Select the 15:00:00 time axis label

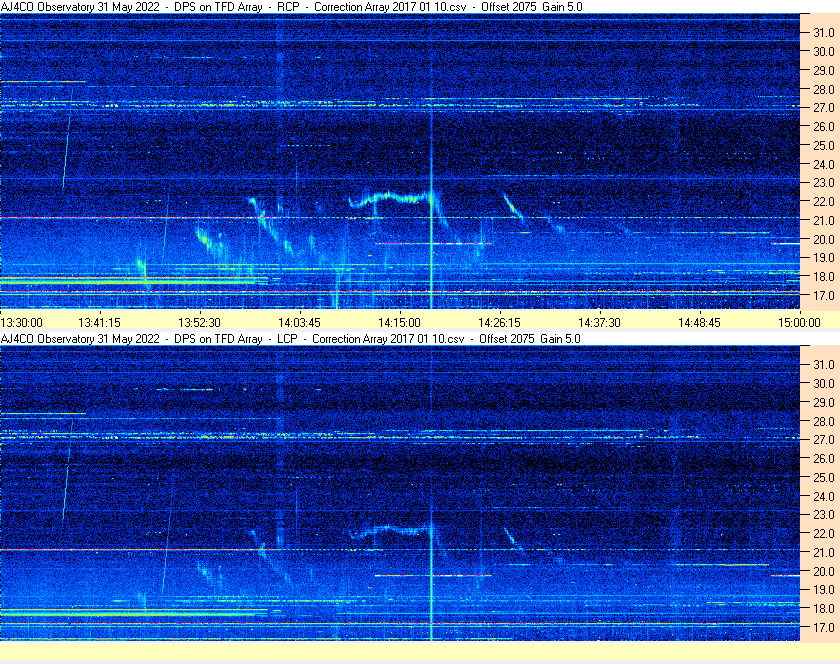pyautogui.click(x=799, y=323)
